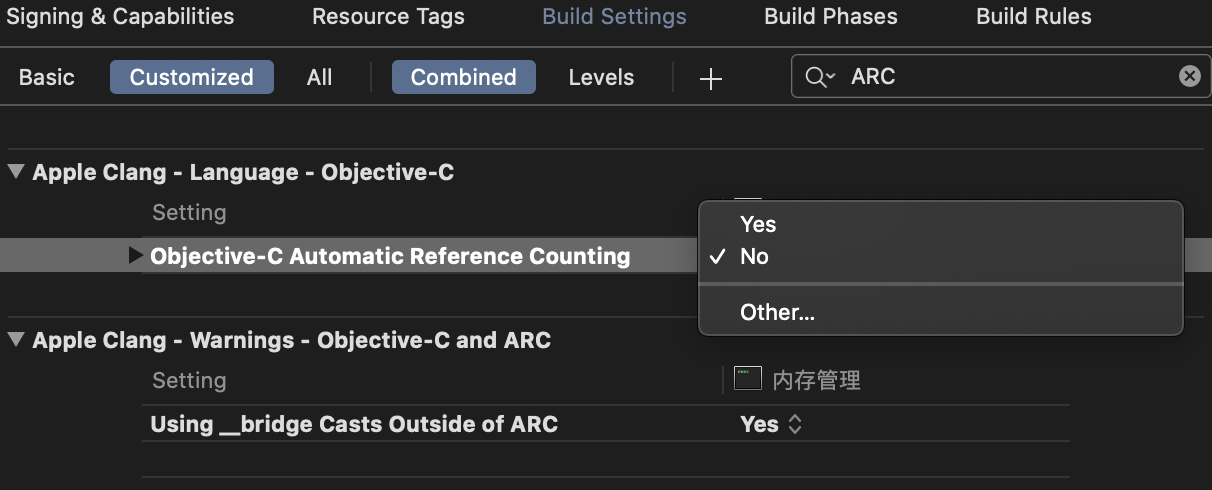Click the plus icon to add build setting

[x=710, y=79]
